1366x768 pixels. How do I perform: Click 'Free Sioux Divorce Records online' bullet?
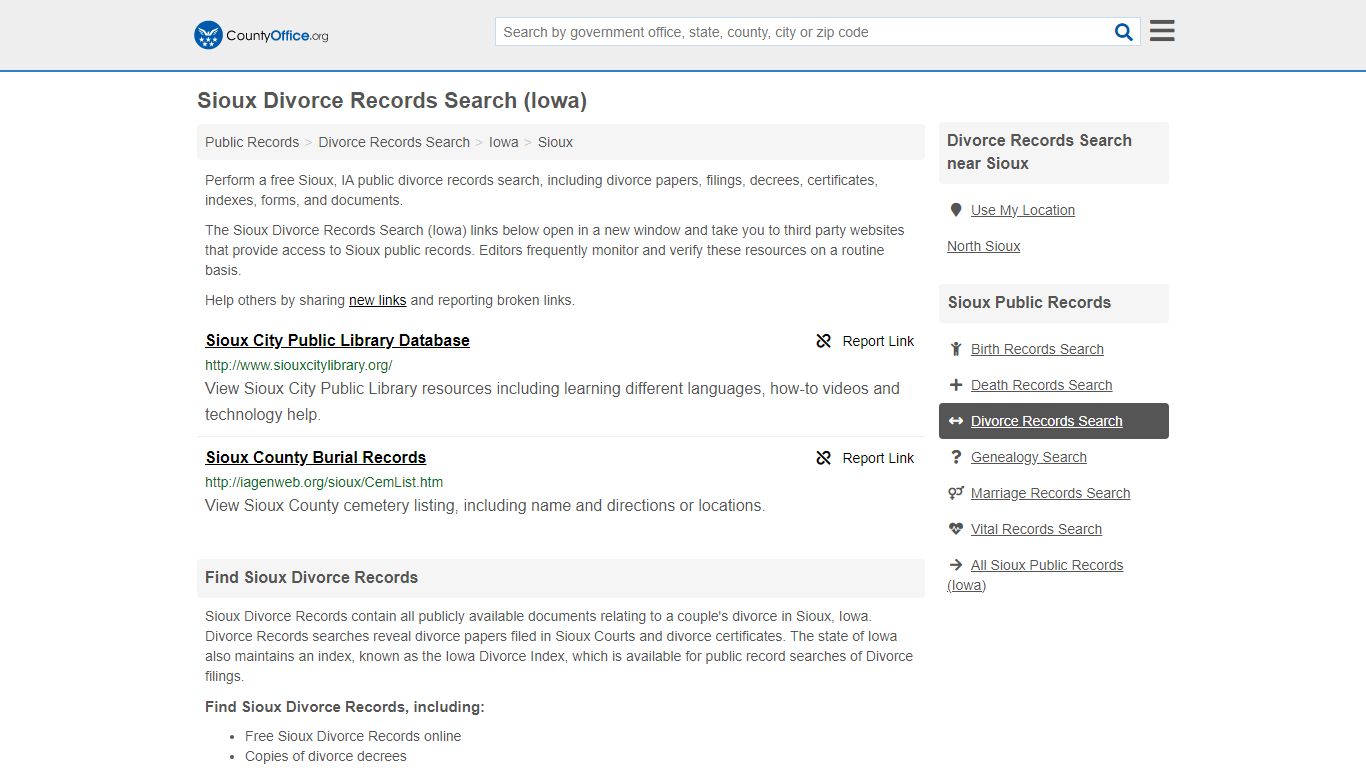[x=353, y=736]
